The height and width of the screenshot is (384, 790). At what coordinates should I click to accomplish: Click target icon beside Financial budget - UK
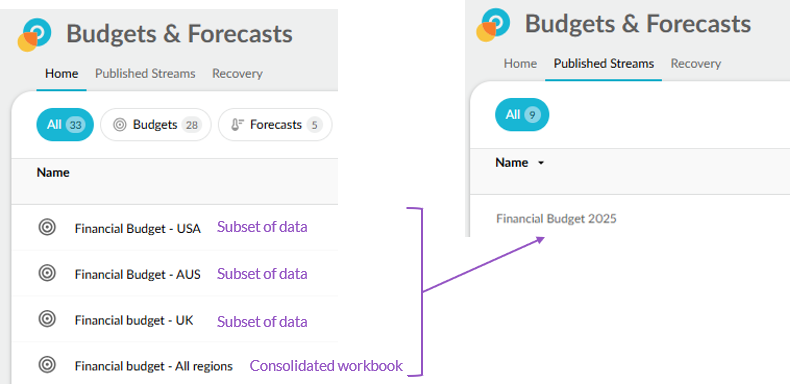(47, 319)
